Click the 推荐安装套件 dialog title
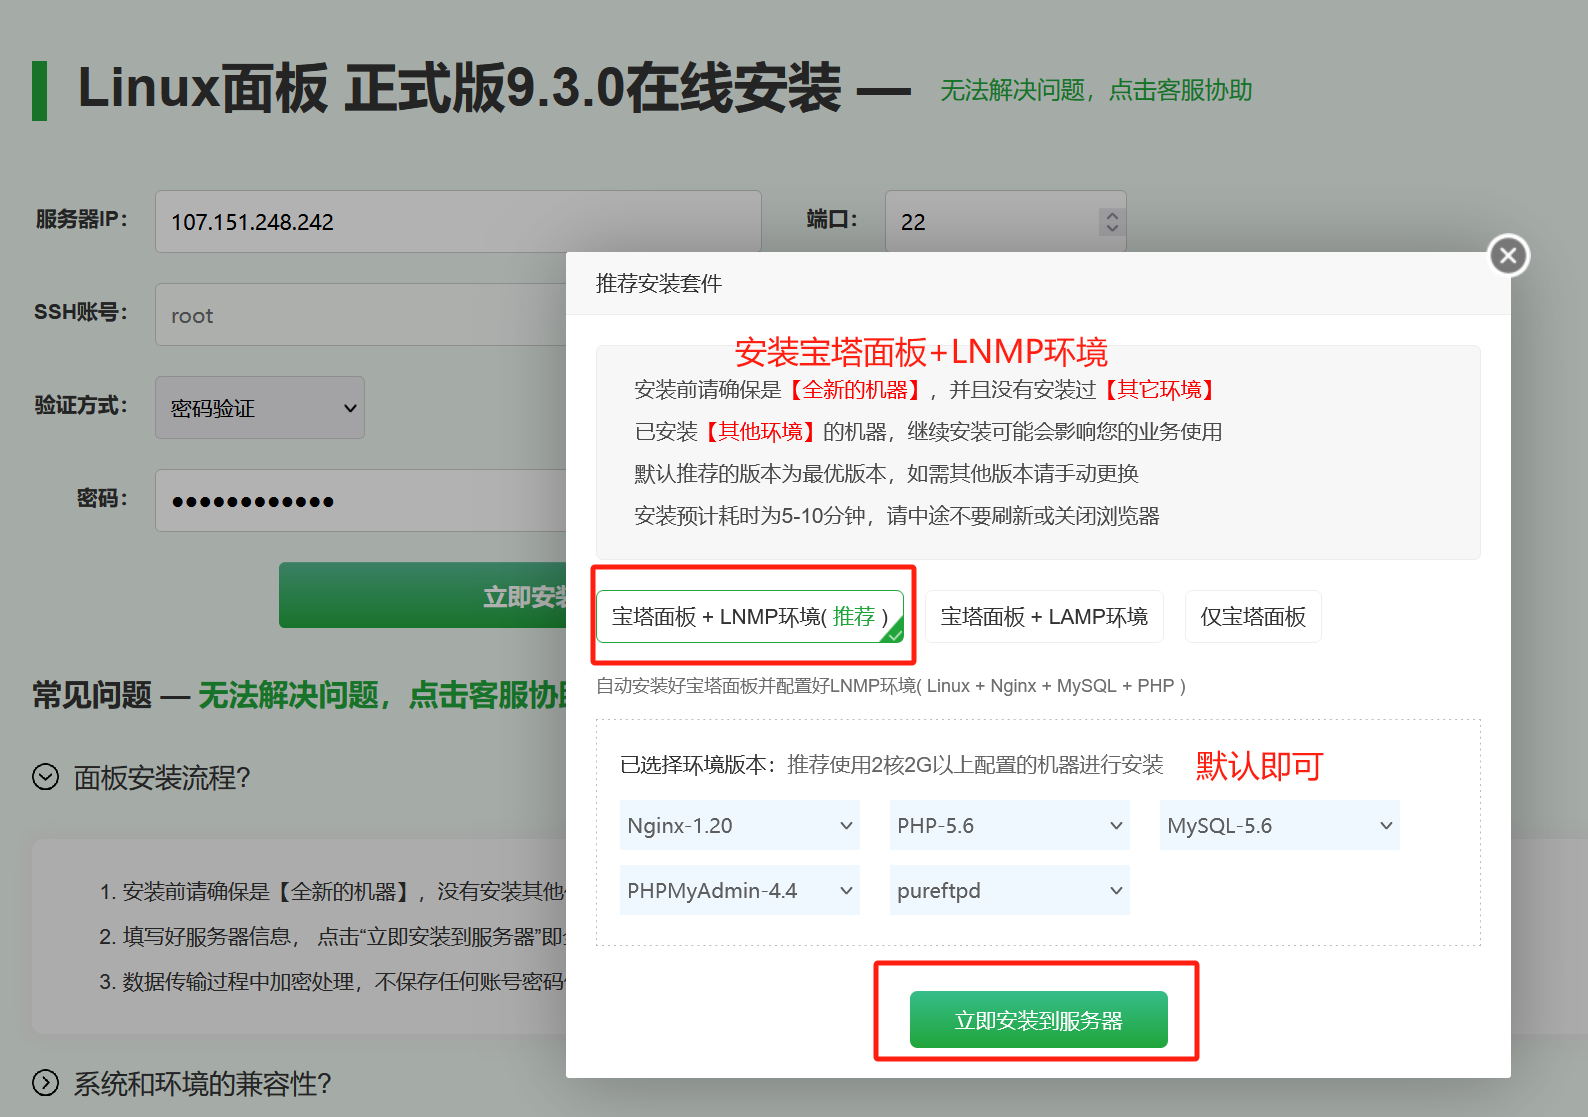 [x=658, y=284]
